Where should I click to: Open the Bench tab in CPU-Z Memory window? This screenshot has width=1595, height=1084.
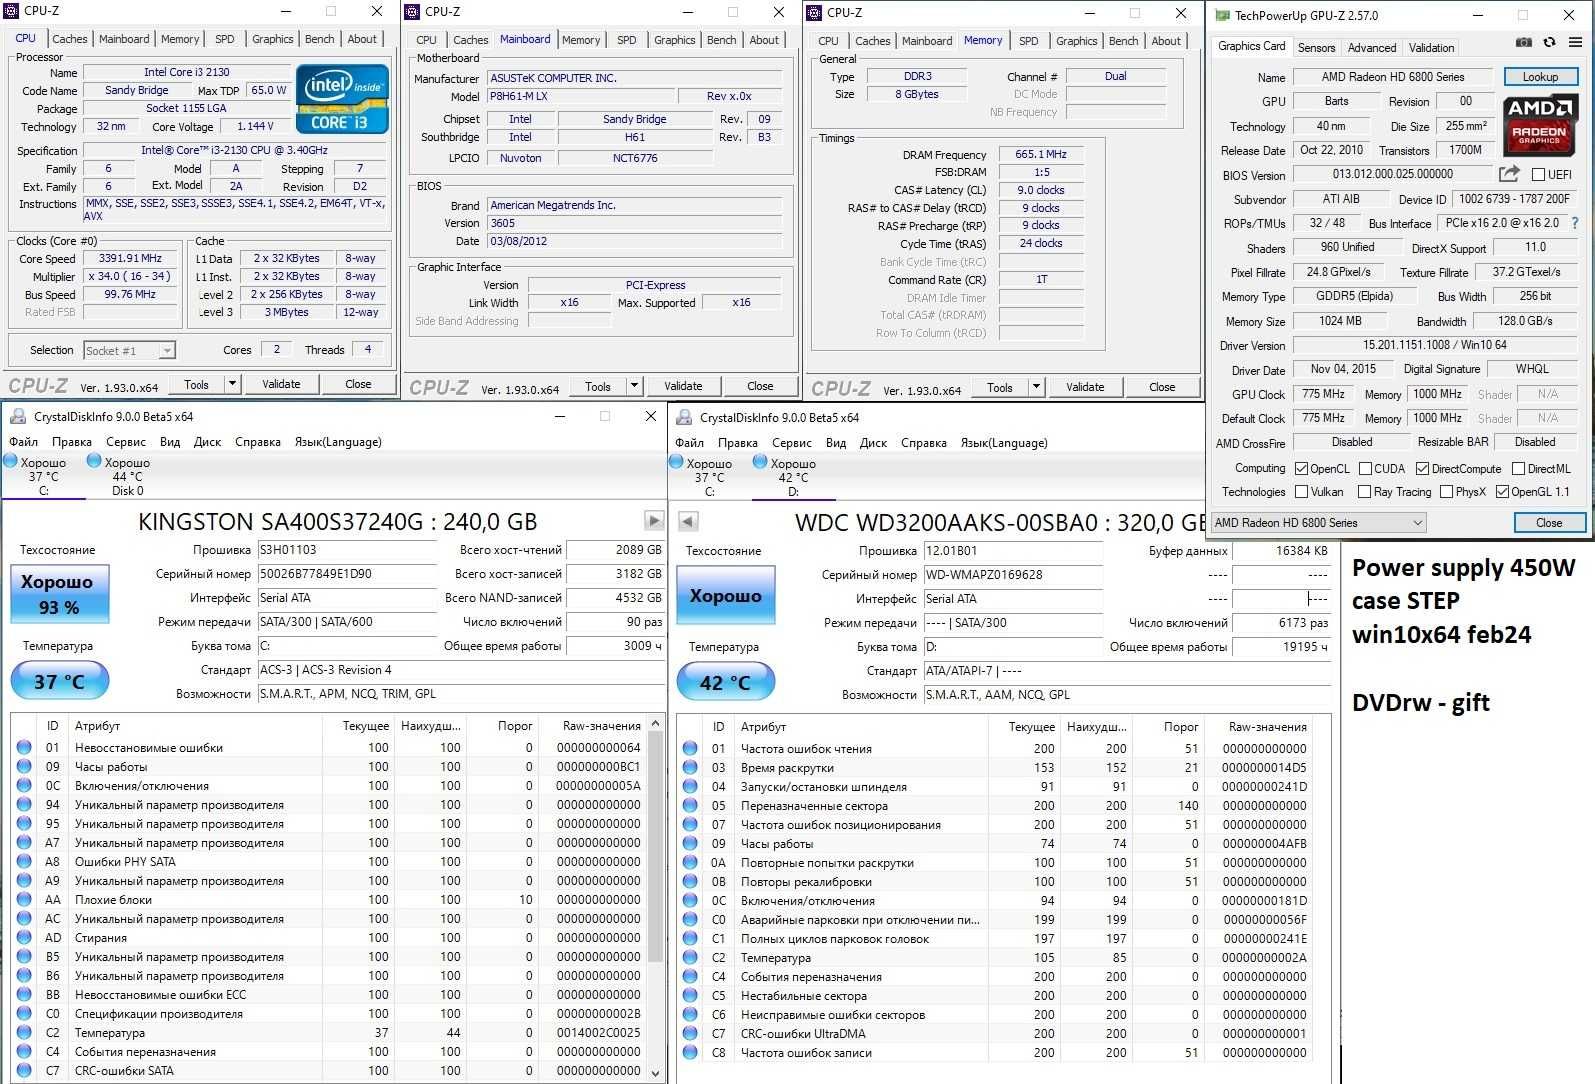[1123, 41]
